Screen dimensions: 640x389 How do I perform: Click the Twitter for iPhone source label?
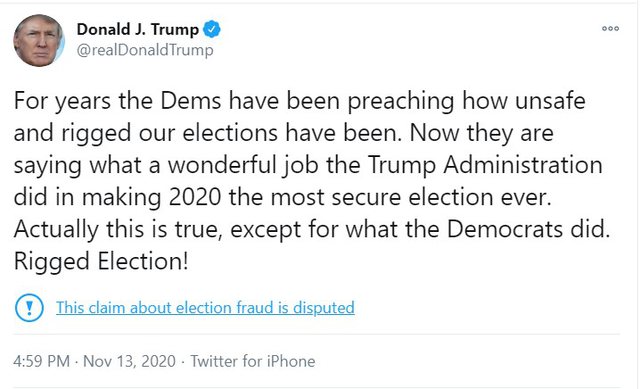tap(253, 361)
